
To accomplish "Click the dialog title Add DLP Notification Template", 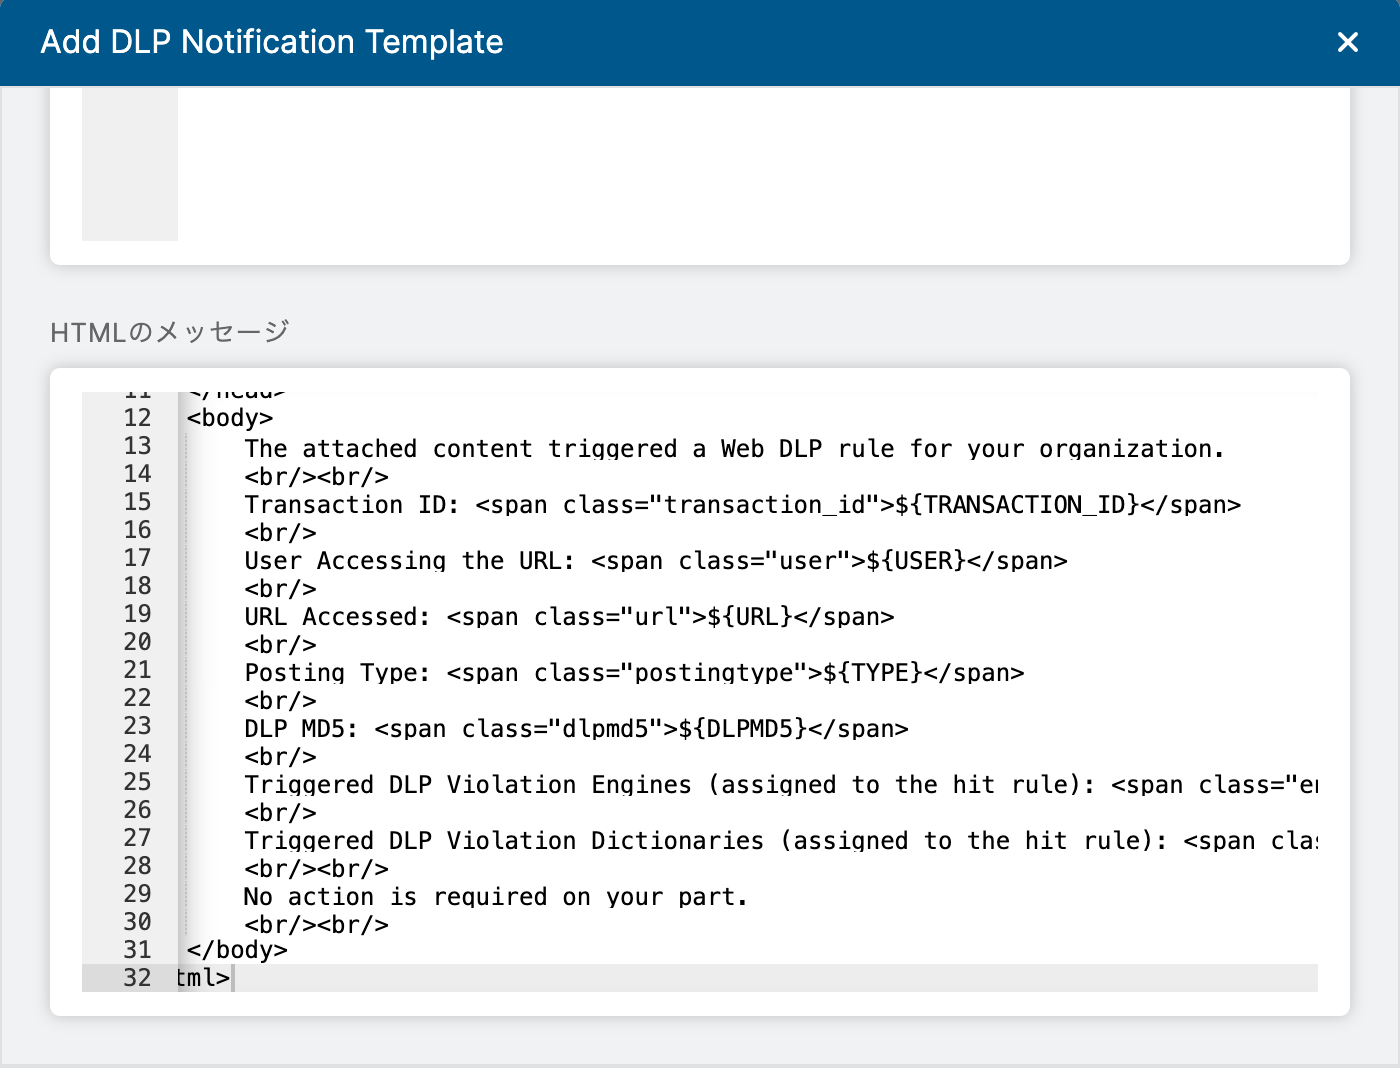I will [271, 42].
